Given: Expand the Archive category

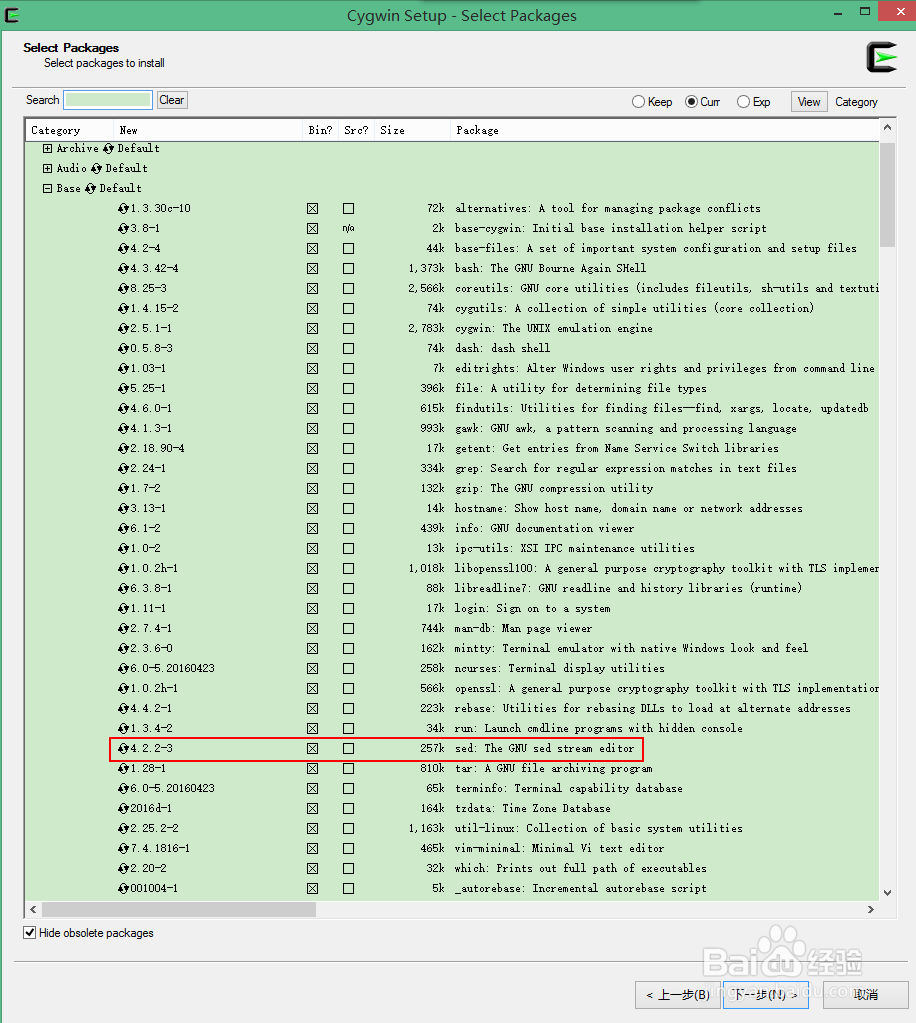Looking at the screenshot, I should pos(48,149).
